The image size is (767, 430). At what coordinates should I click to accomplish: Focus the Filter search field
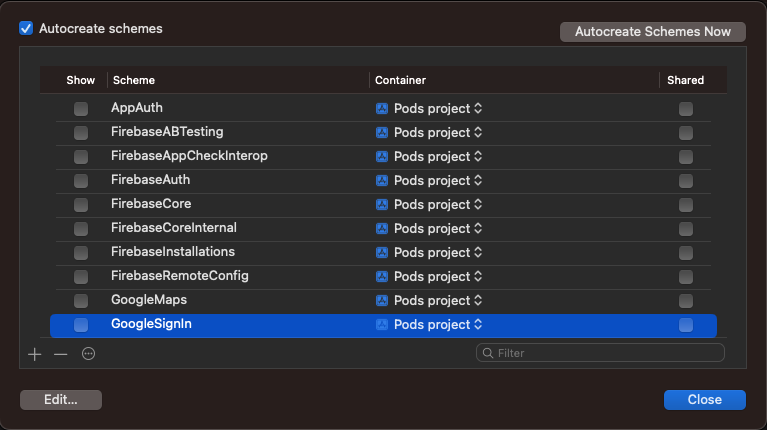[600, 353]
